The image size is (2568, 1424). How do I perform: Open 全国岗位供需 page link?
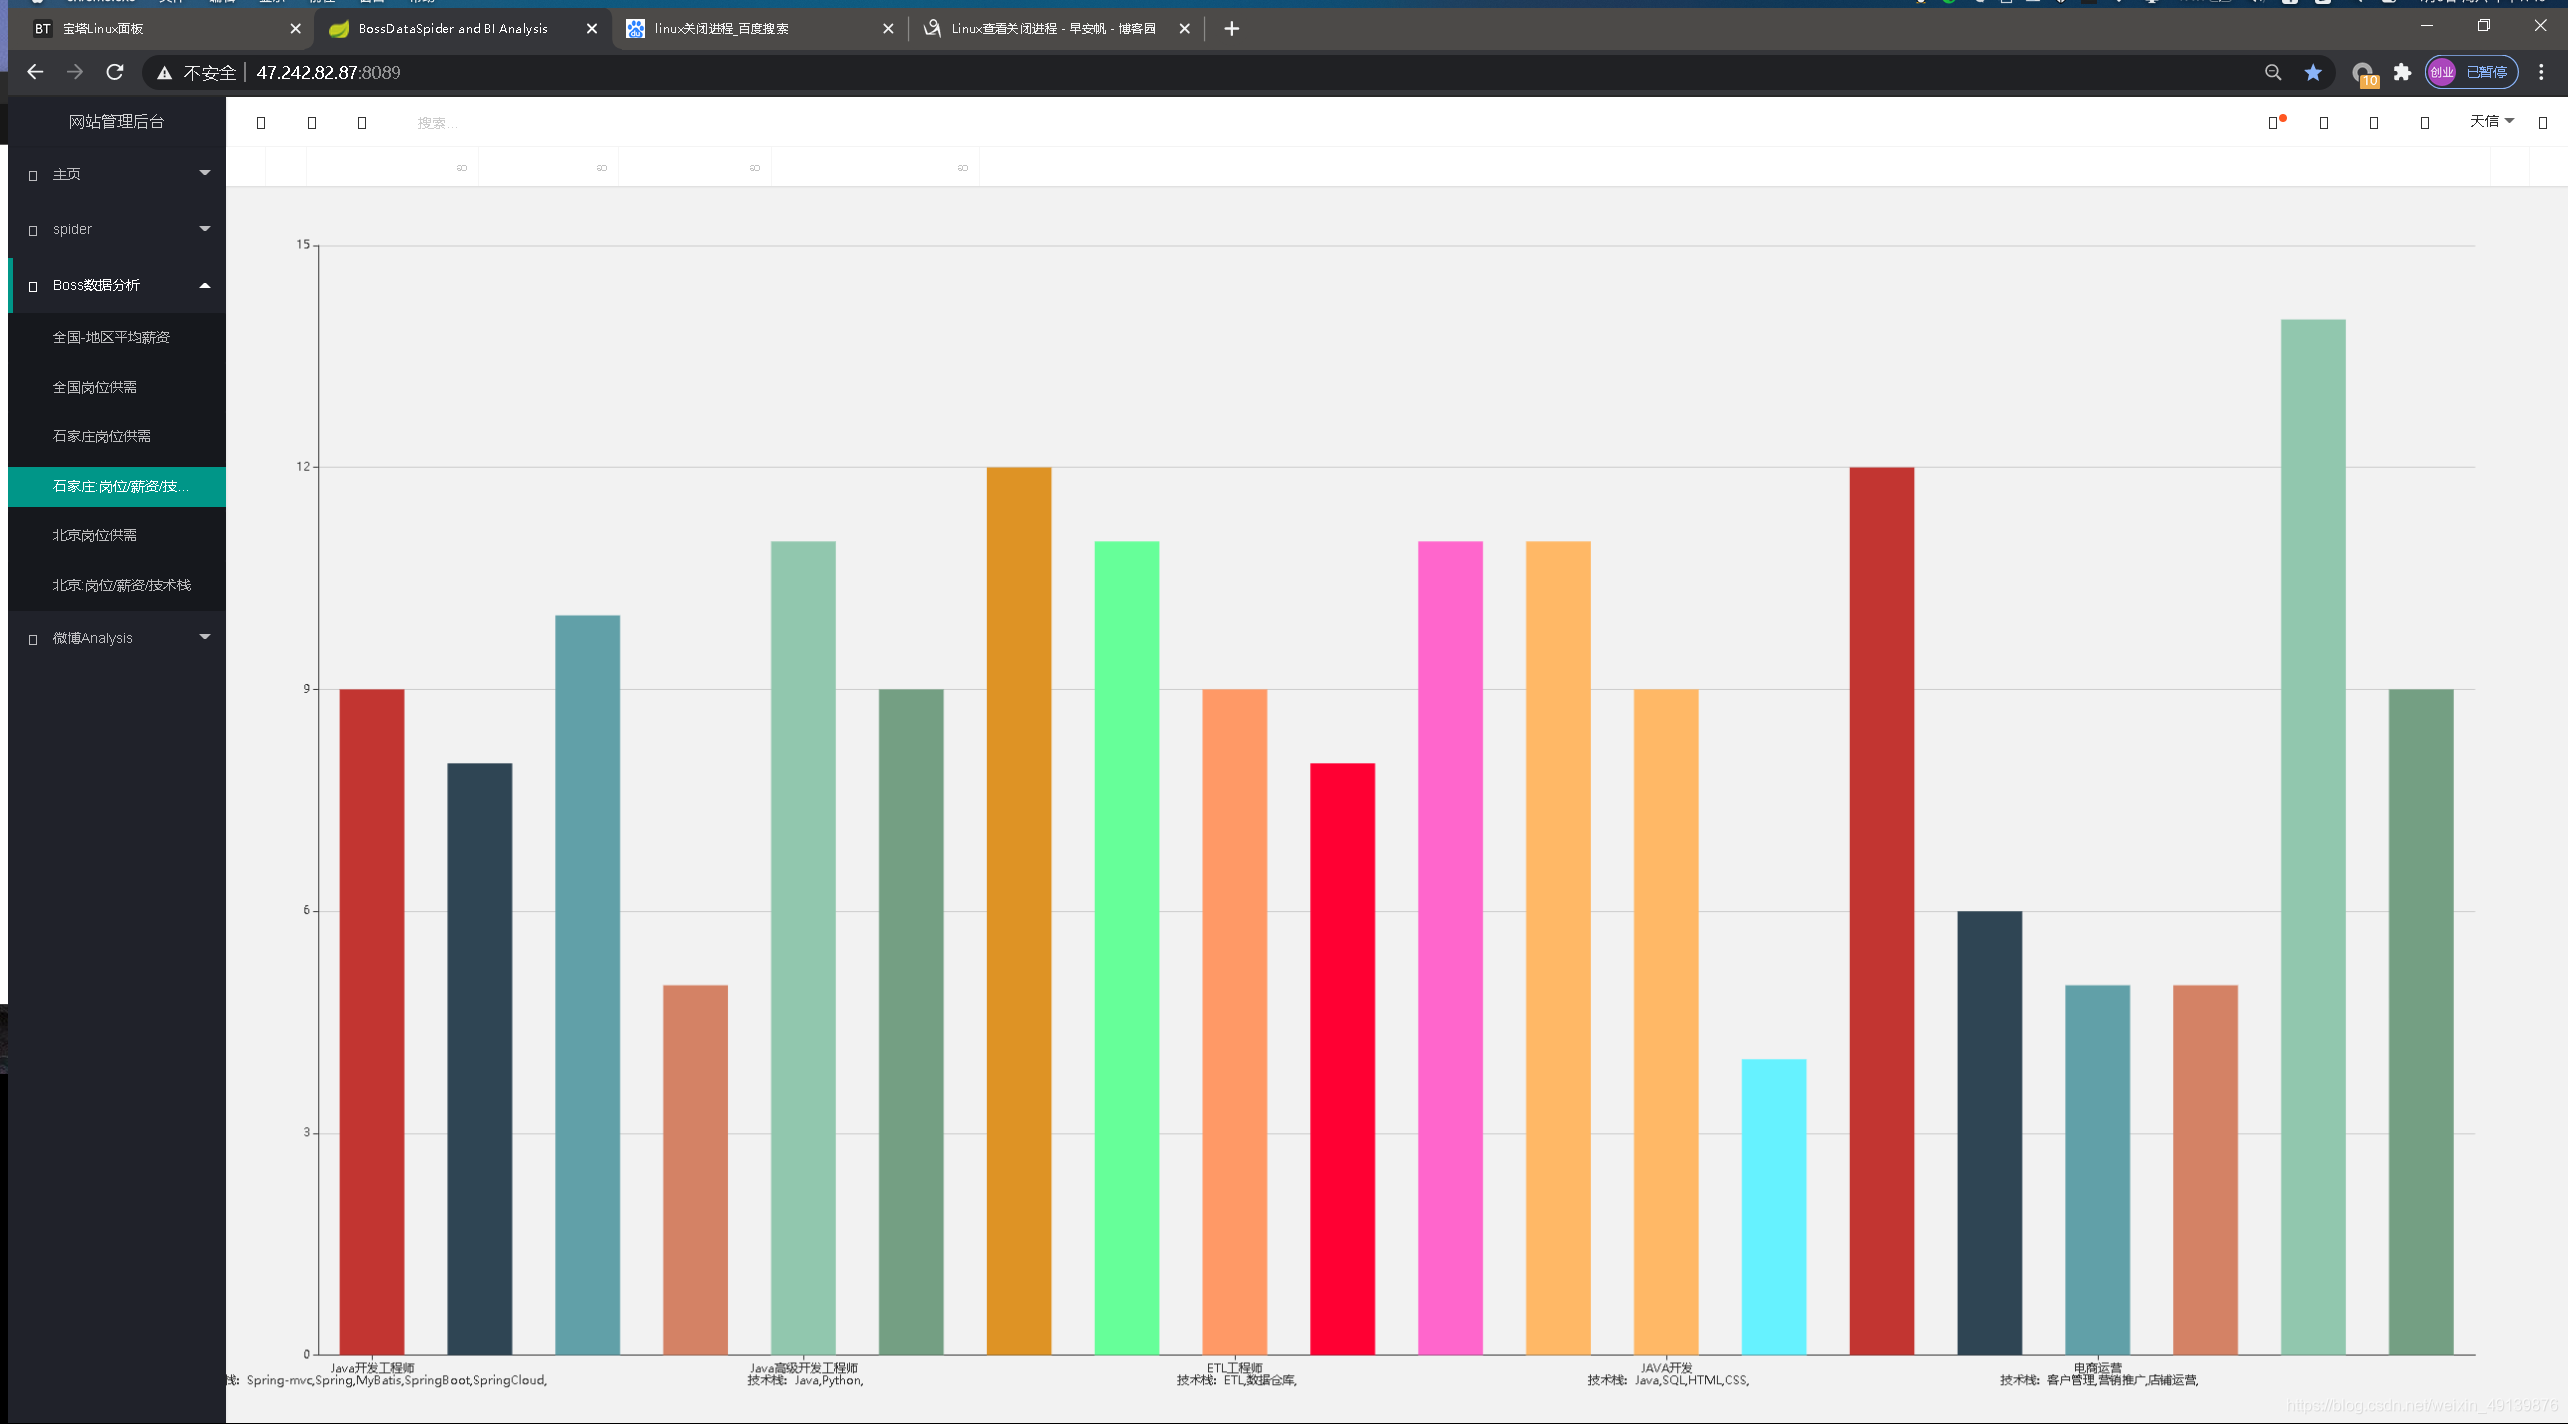tap(95, 387)
